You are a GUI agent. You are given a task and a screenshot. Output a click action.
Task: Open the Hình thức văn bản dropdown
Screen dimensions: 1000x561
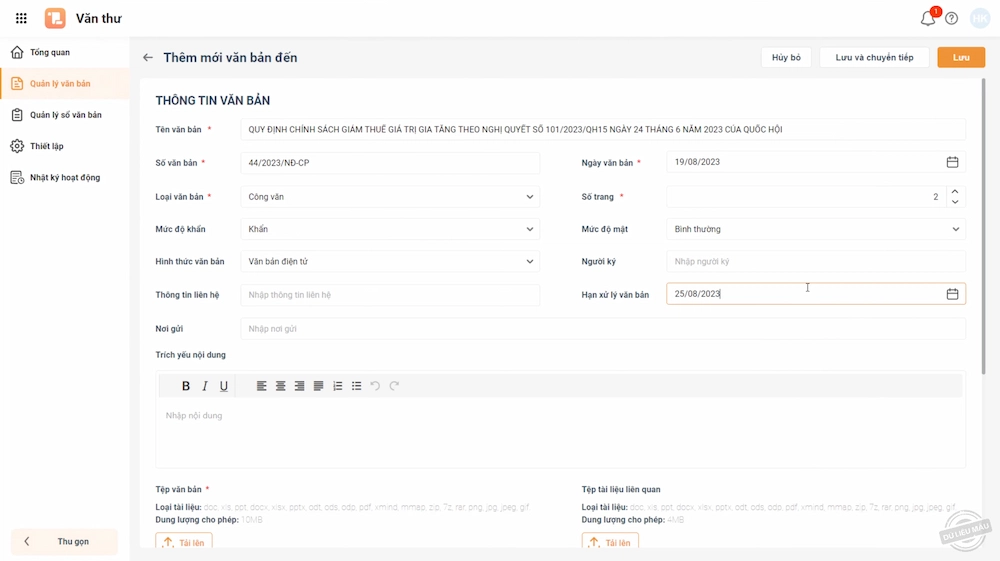click(390, 261)
